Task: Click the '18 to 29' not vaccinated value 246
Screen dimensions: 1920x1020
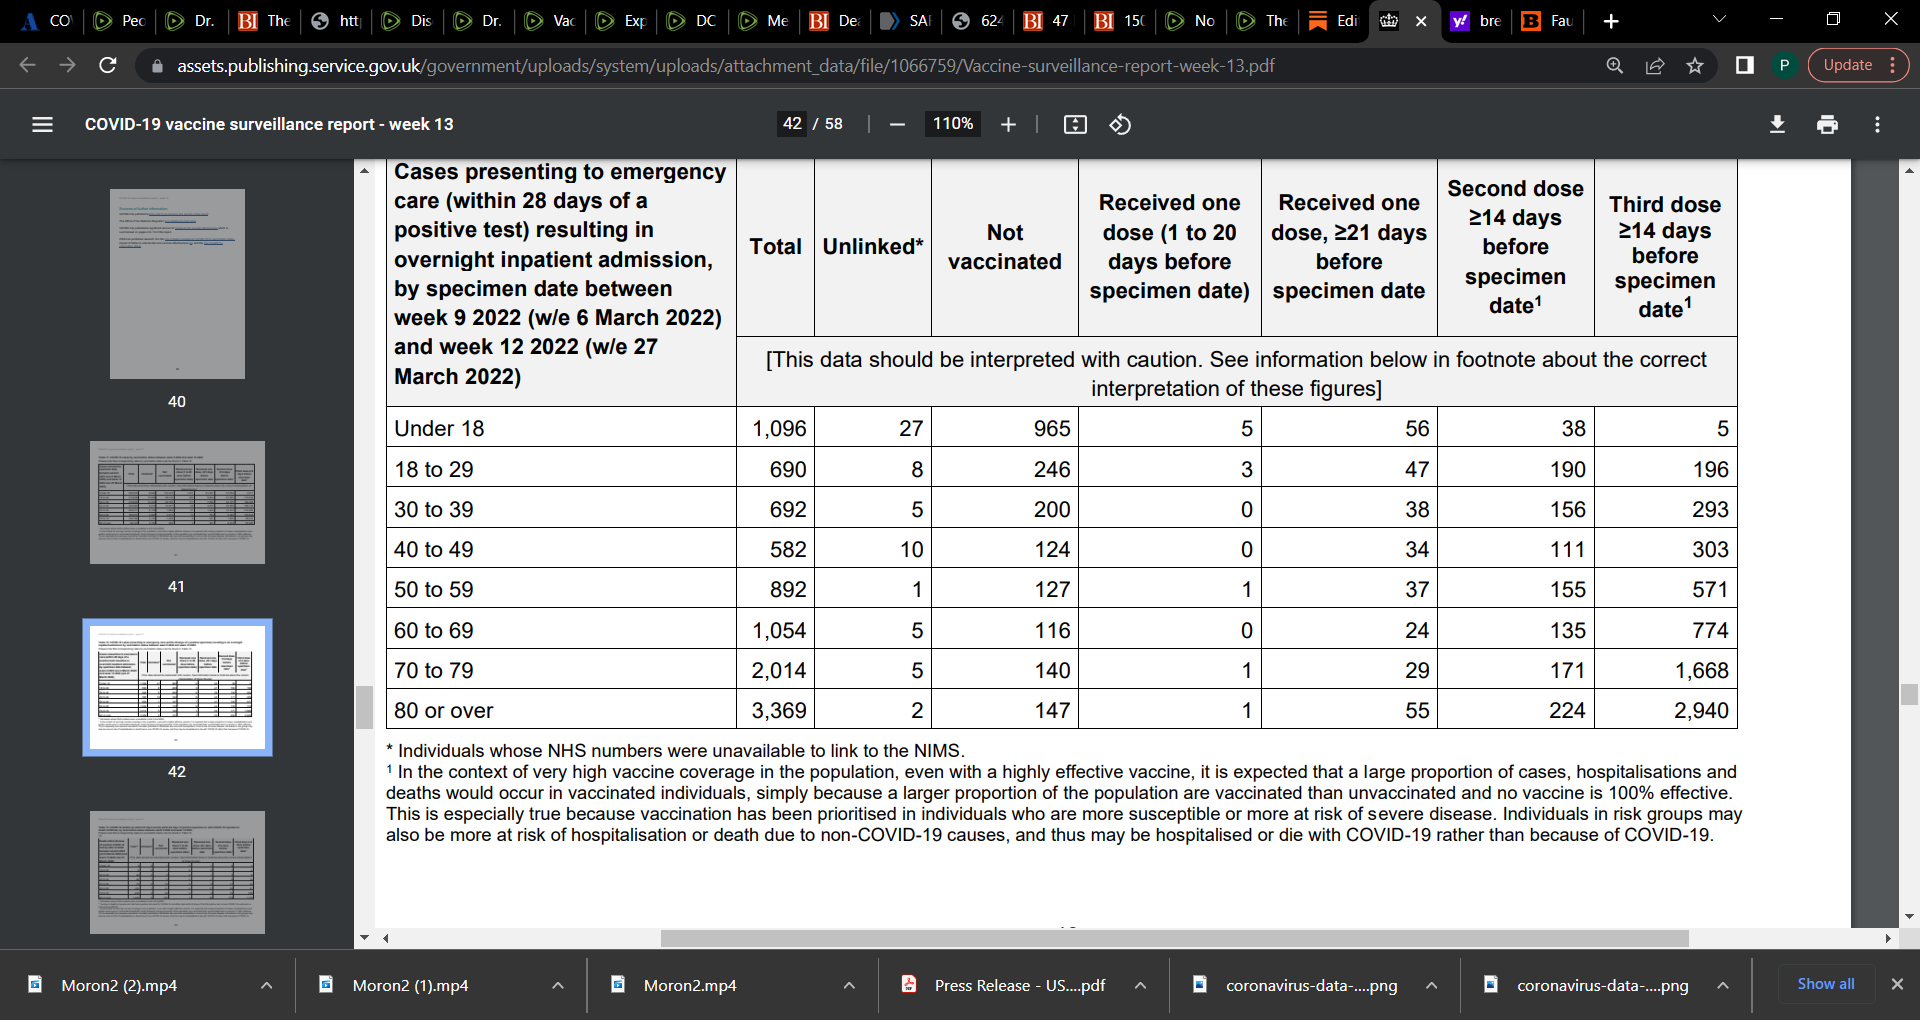Action: point(1052,469)
